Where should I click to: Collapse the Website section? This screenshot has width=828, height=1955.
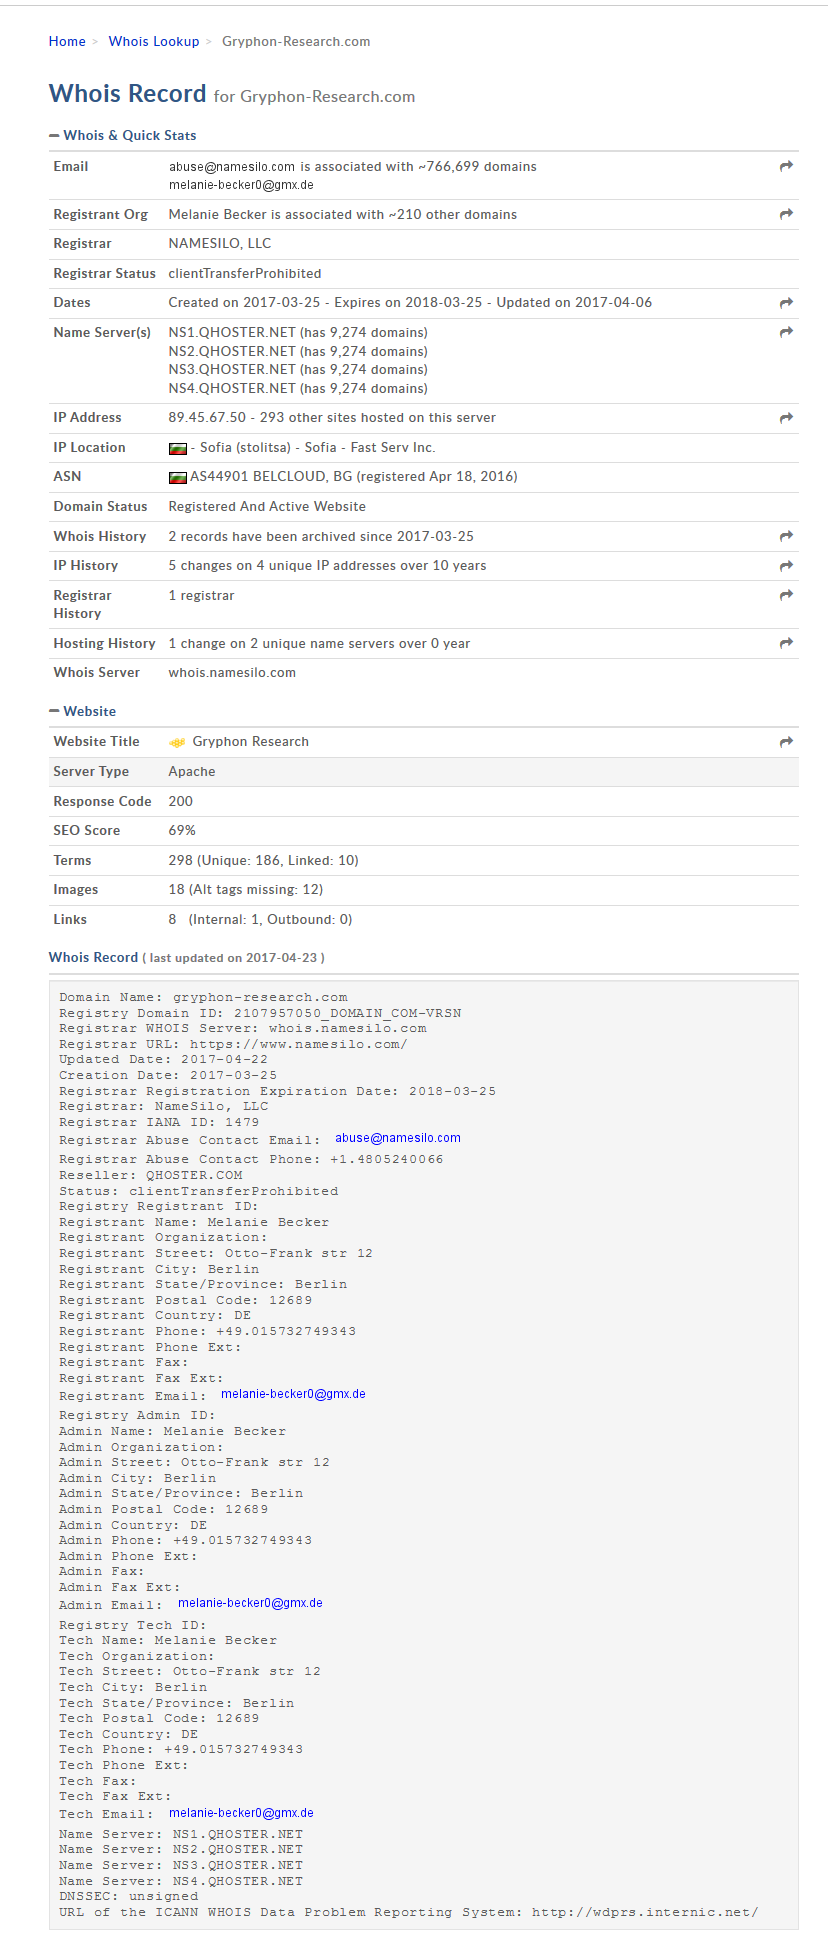[83, 711]
